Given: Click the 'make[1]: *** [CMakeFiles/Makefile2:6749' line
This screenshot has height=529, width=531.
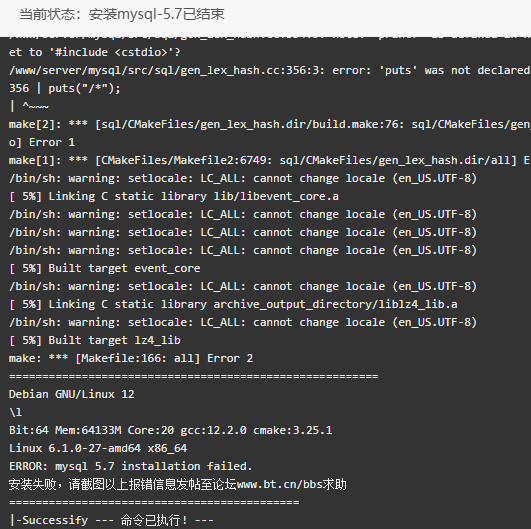Looking at the screenshot, I should click(x=270, y=160).
